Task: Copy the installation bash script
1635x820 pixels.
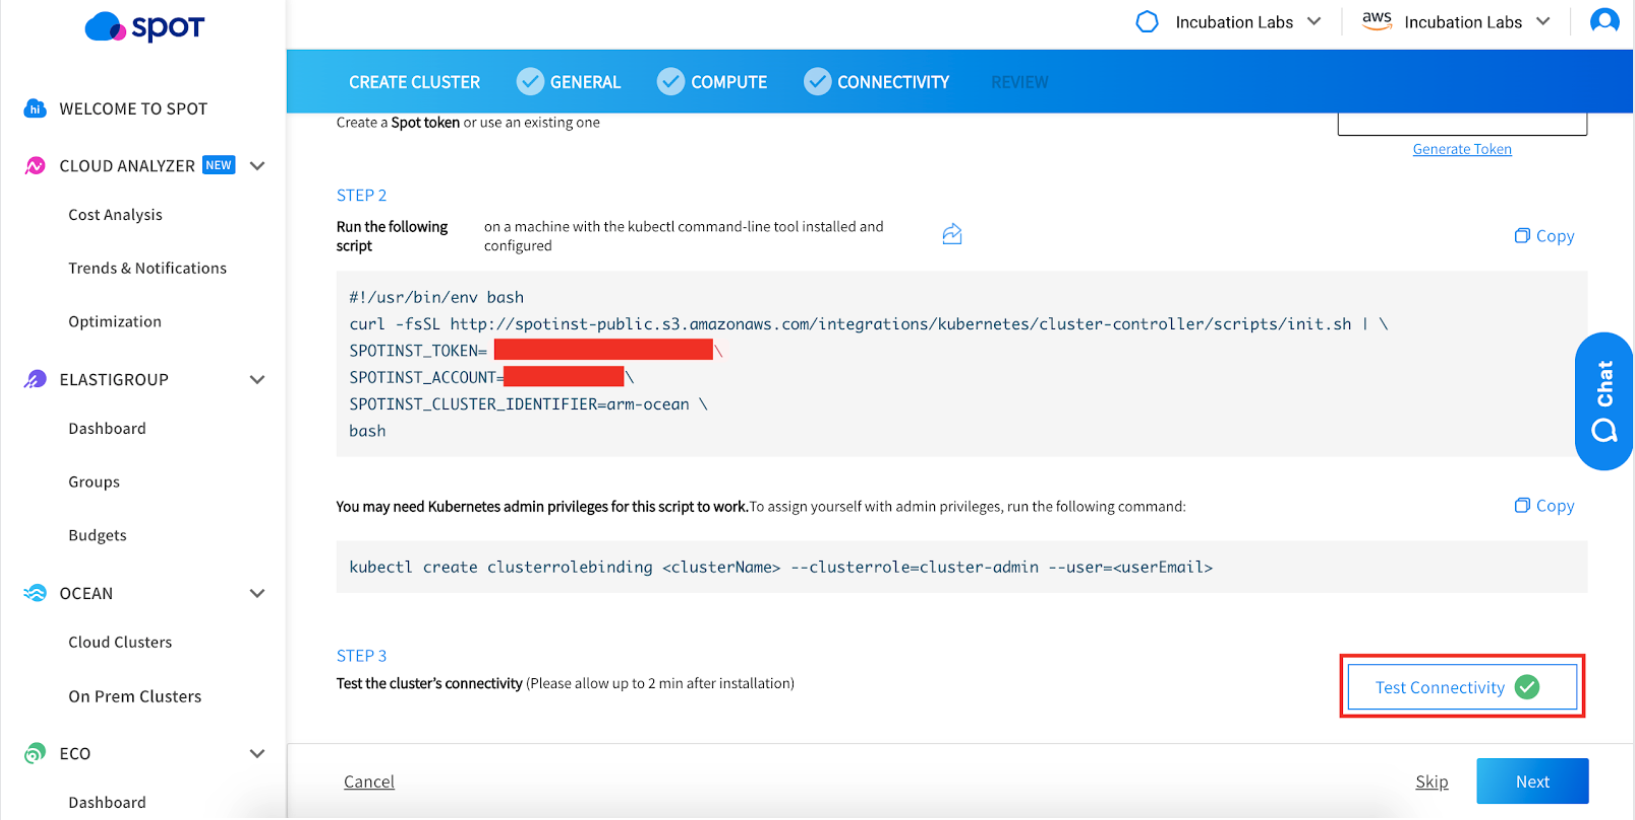Action: coord(1544,236)
